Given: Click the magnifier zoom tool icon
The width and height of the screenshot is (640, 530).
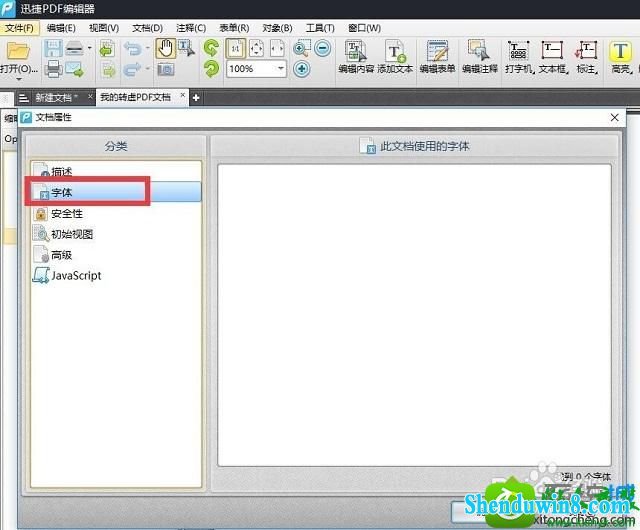Looking at the screenshot, I should (x=302, y=49).
